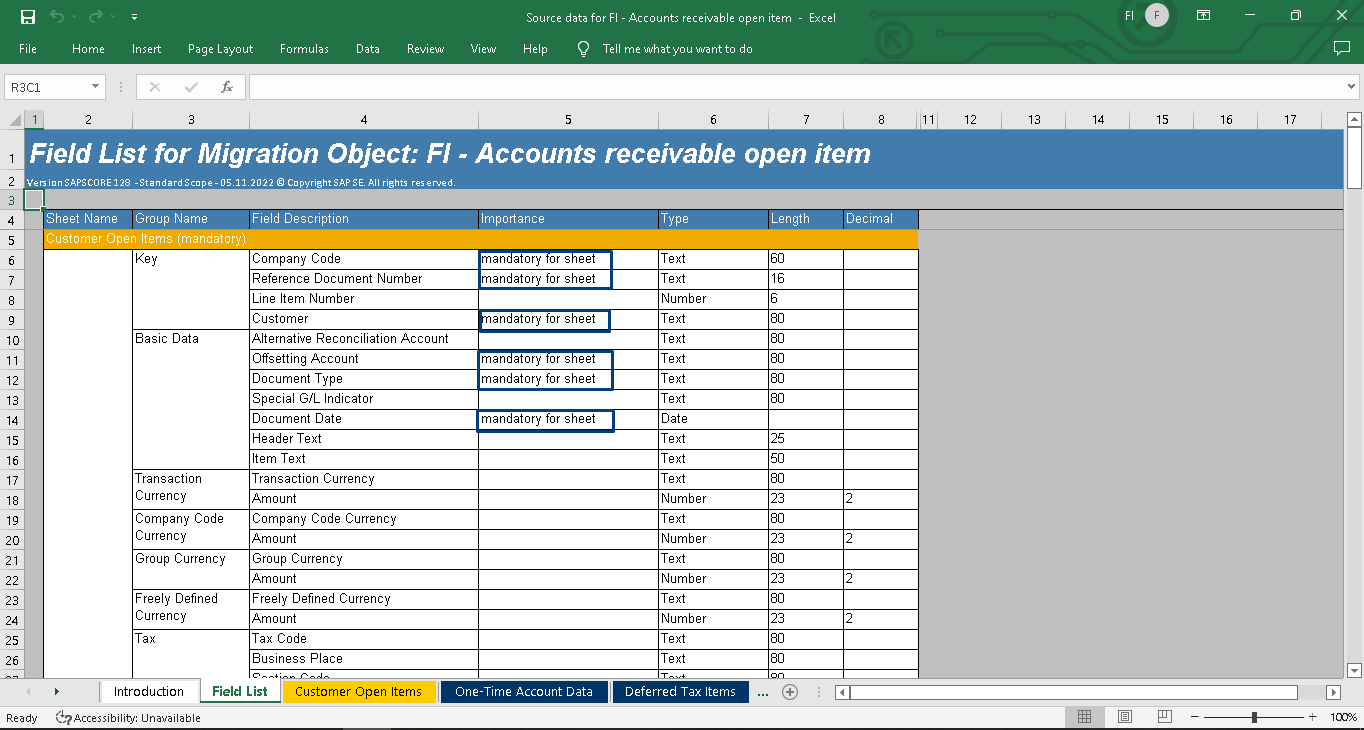Expand the Name Box dropdown

[96, 87]
